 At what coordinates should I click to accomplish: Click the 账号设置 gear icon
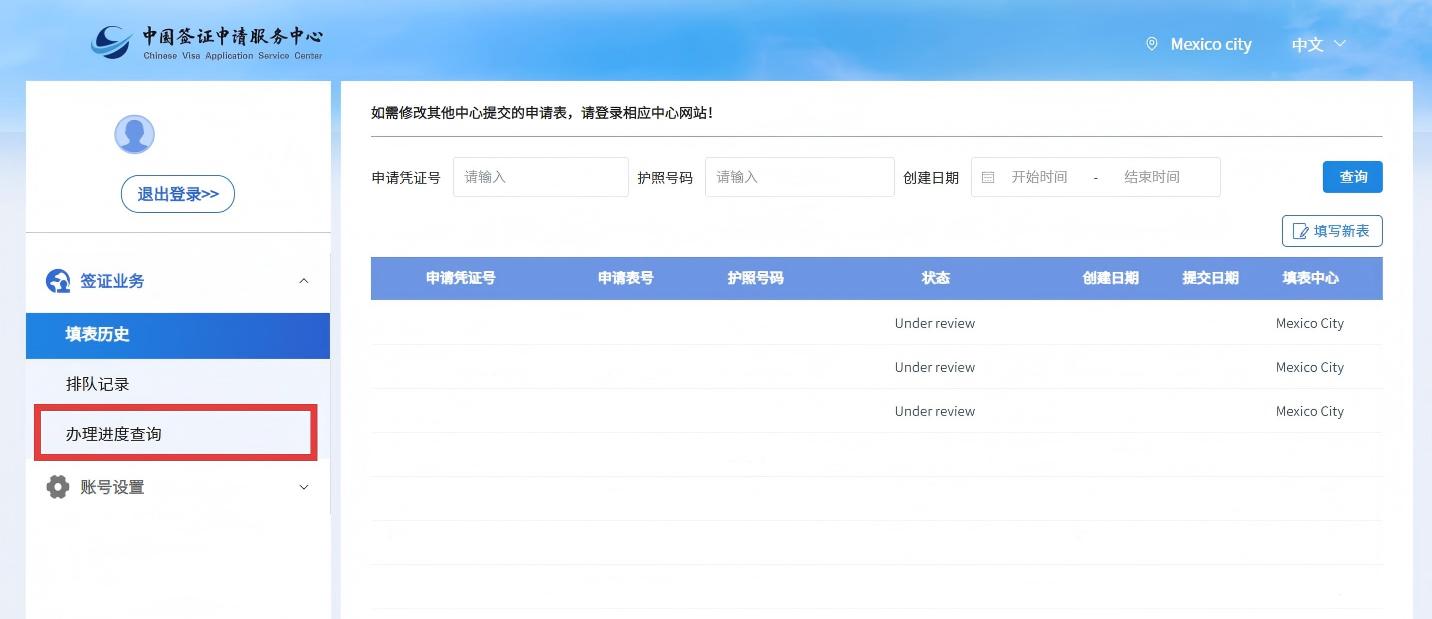point(58,487)
